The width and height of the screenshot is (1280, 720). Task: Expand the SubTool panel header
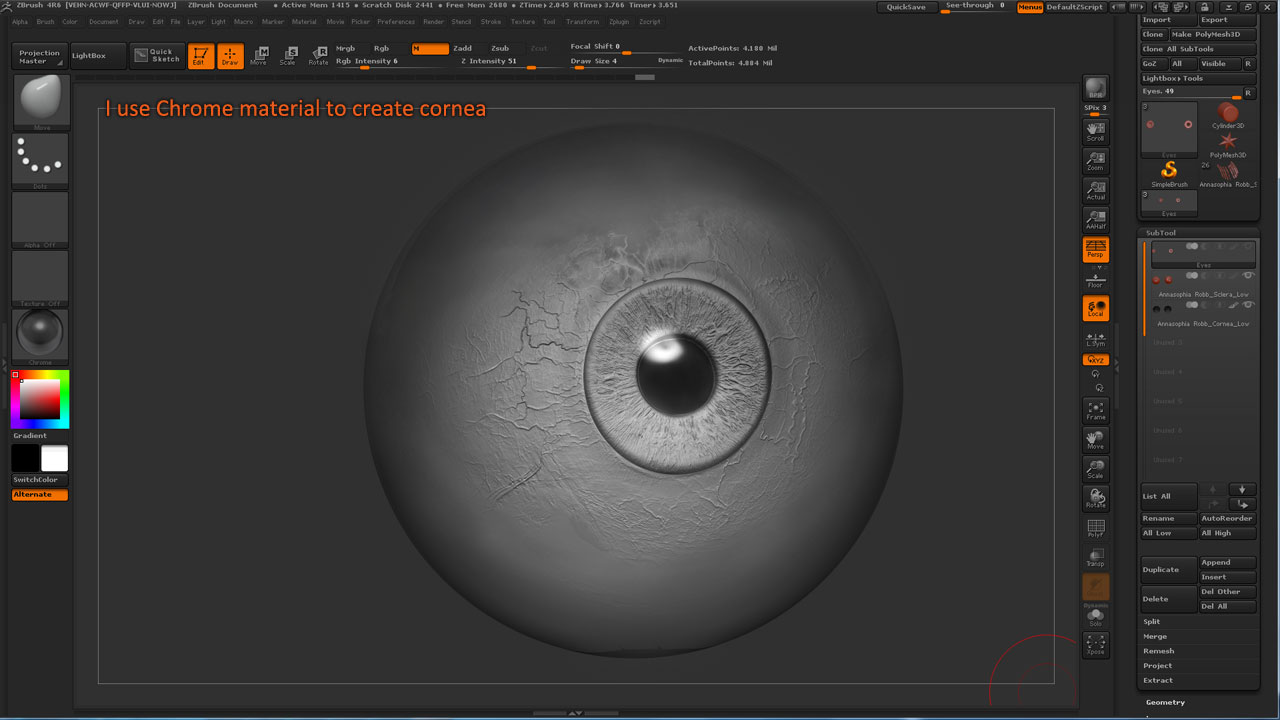(1161, 232)
